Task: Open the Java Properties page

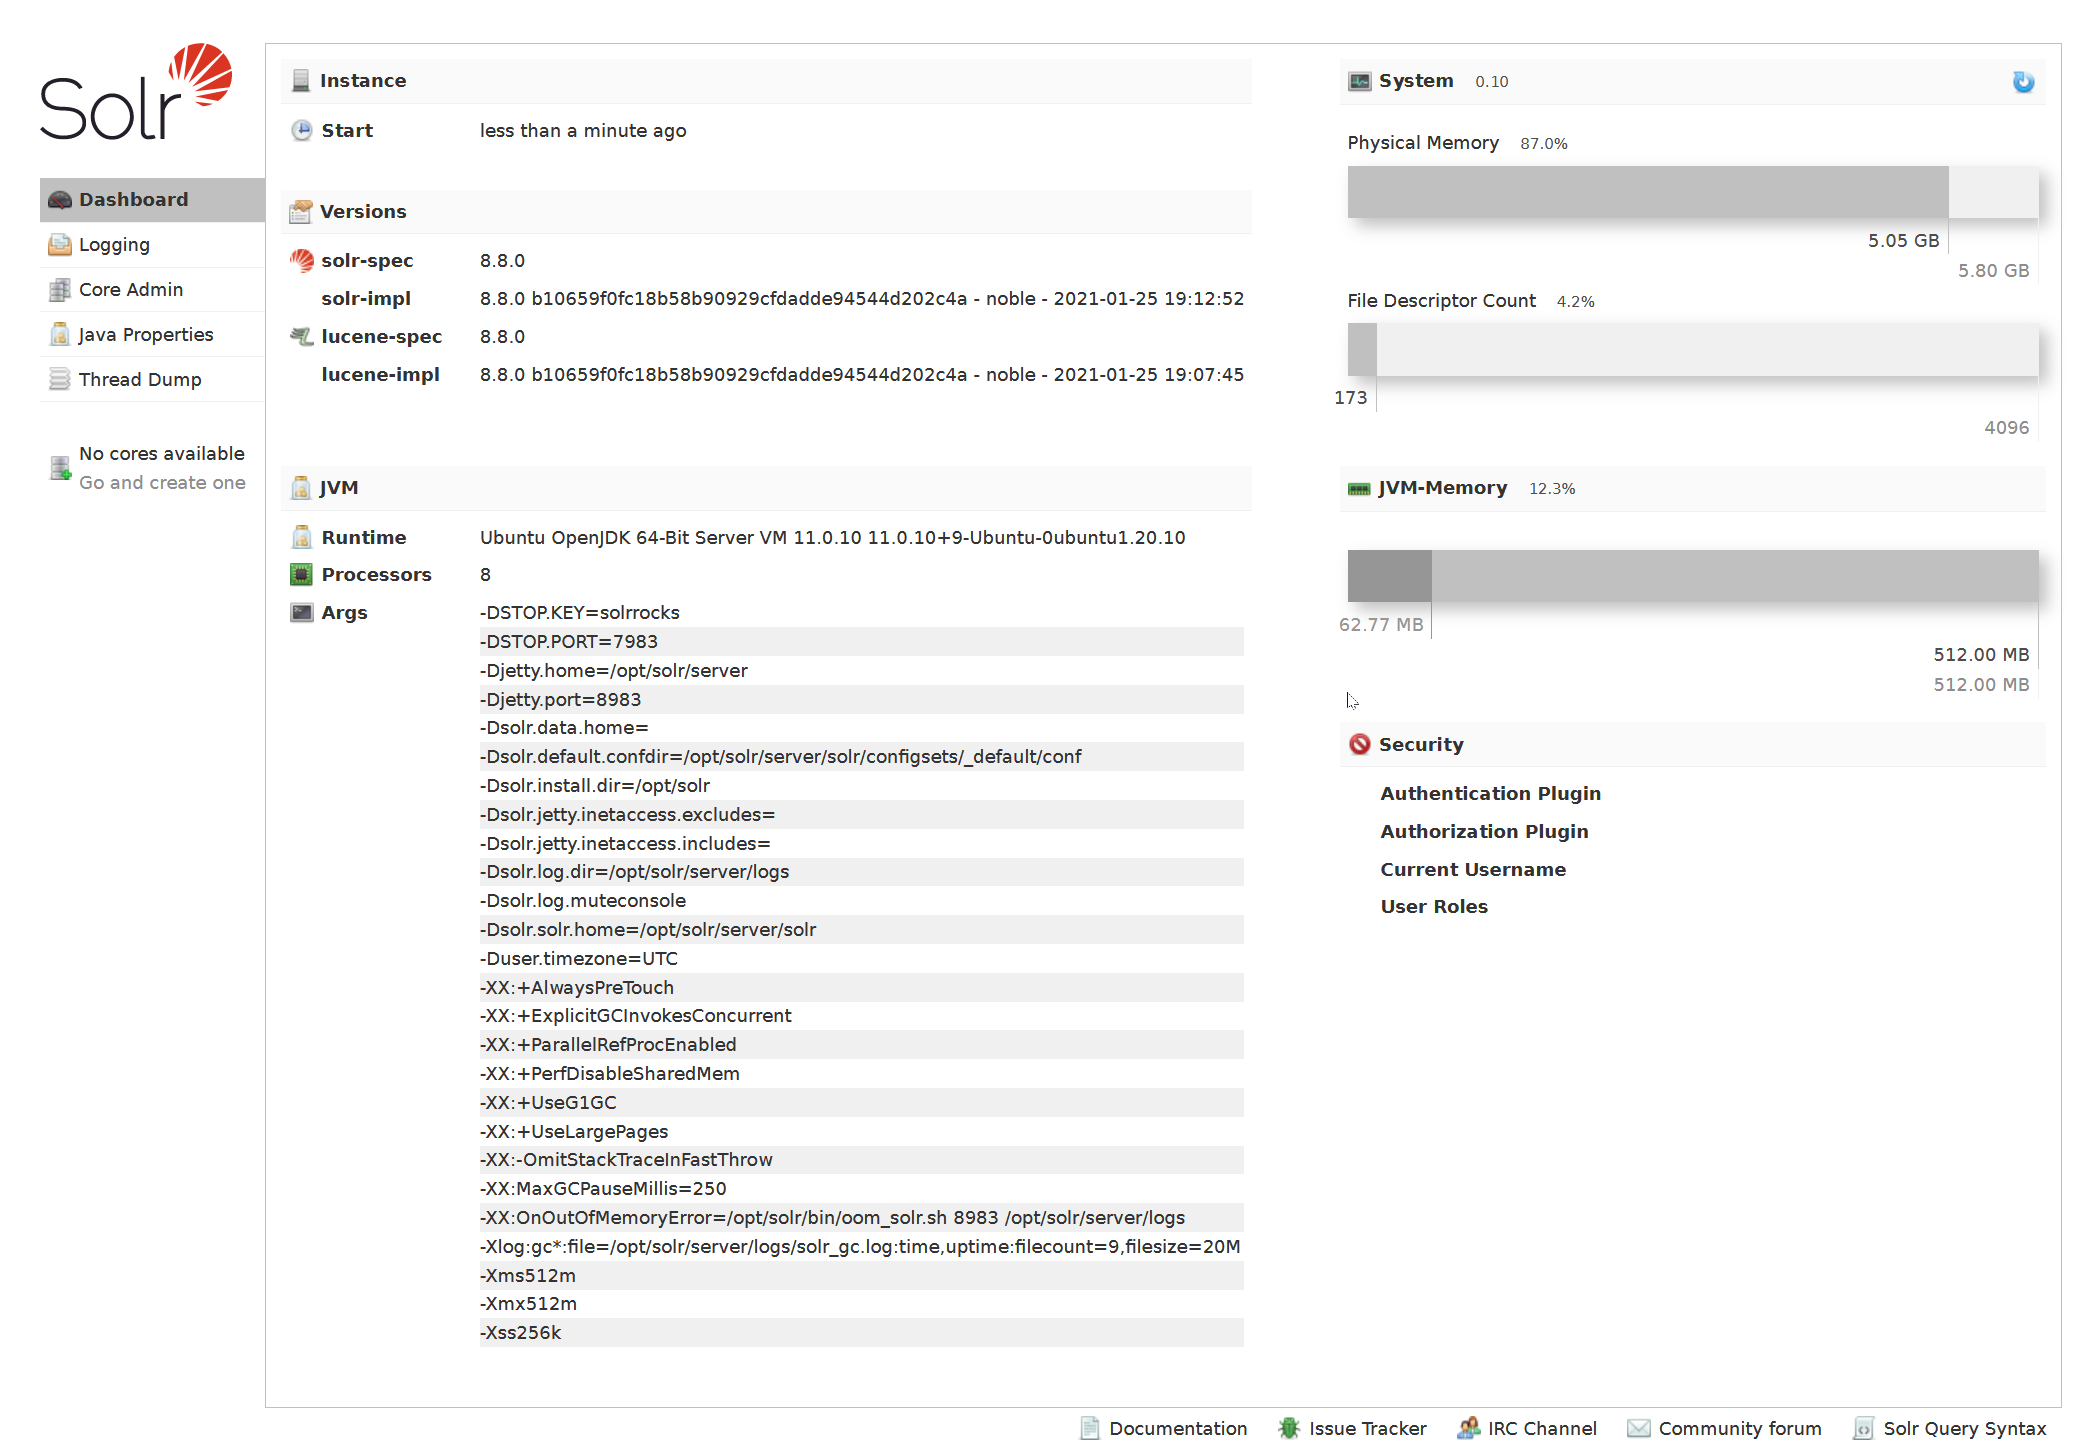Action: (145, 335)
